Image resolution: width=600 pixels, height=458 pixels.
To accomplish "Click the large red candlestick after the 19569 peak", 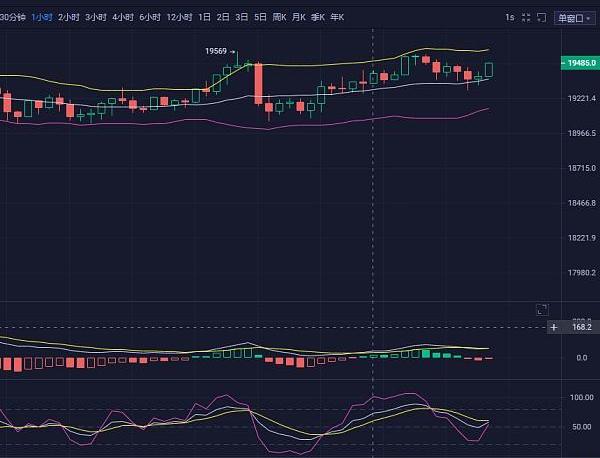I will (x=259, y=84).
